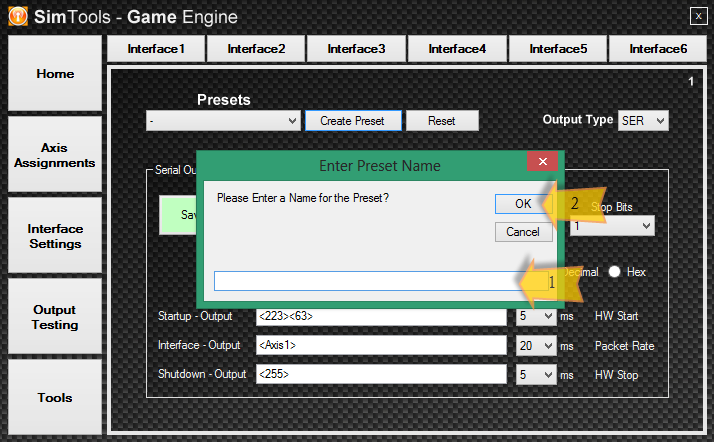This screenshot has width=714, height=442.
Task: Open the Tools section
Action: pos(55,397)
